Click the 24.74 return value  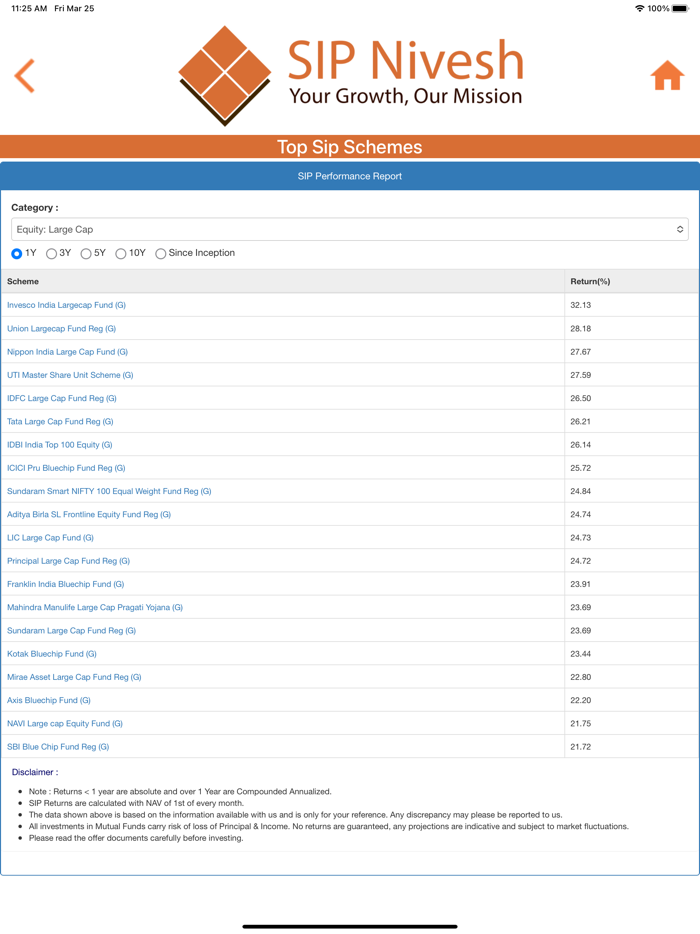(x=581, y=514)
